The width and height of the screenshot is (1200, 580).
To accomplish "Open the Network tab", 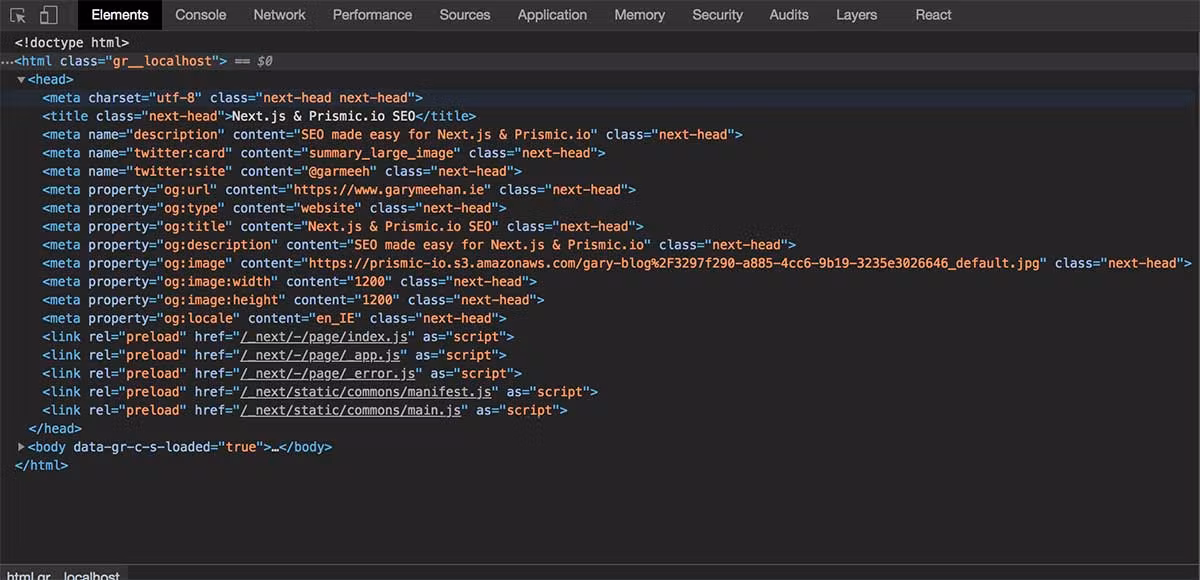I will (x=279, y=15).
